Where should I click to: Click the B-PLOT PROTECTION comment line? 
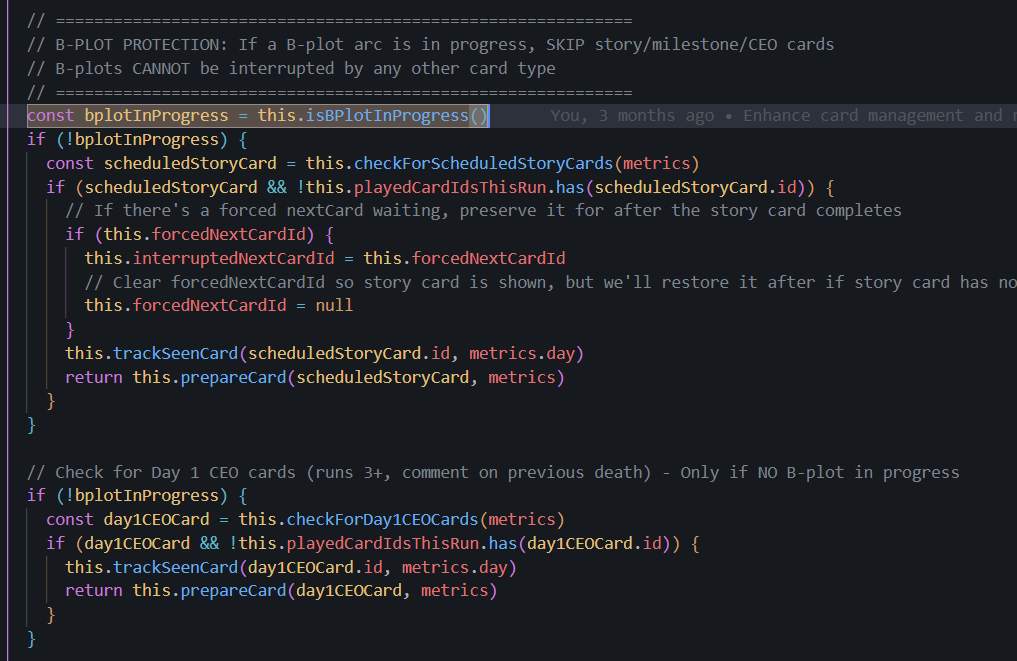click(x=431, y=45)
